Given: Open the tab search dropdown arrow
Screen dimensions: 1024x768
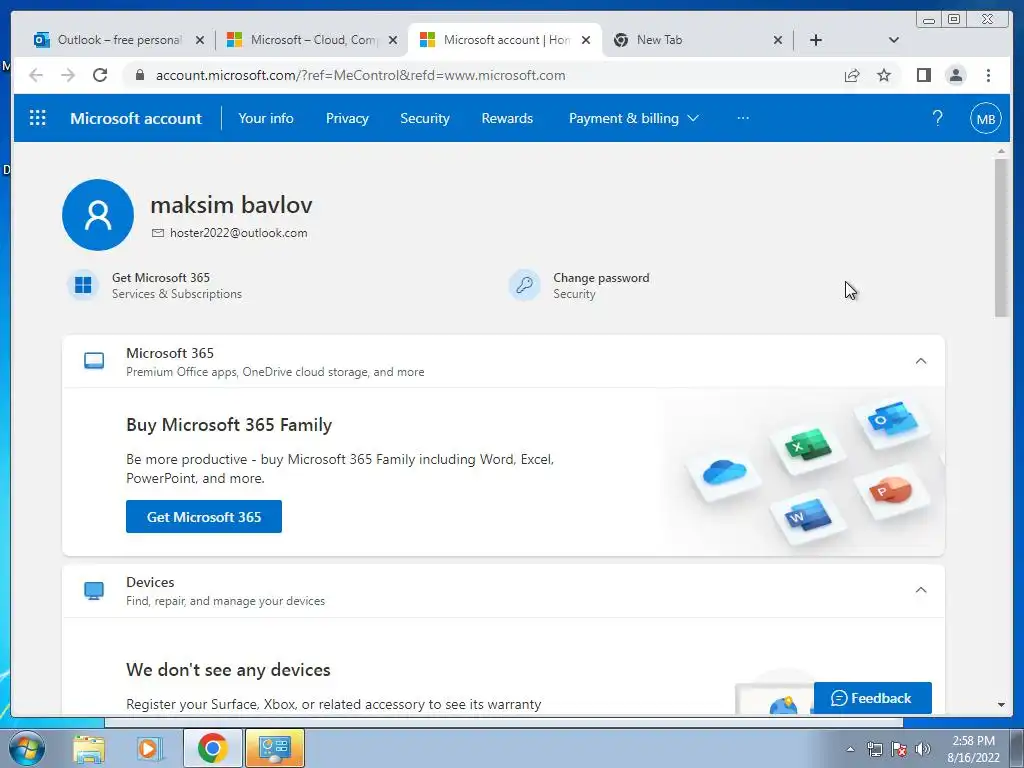Looking at the screenshot, I should (894, 40).
